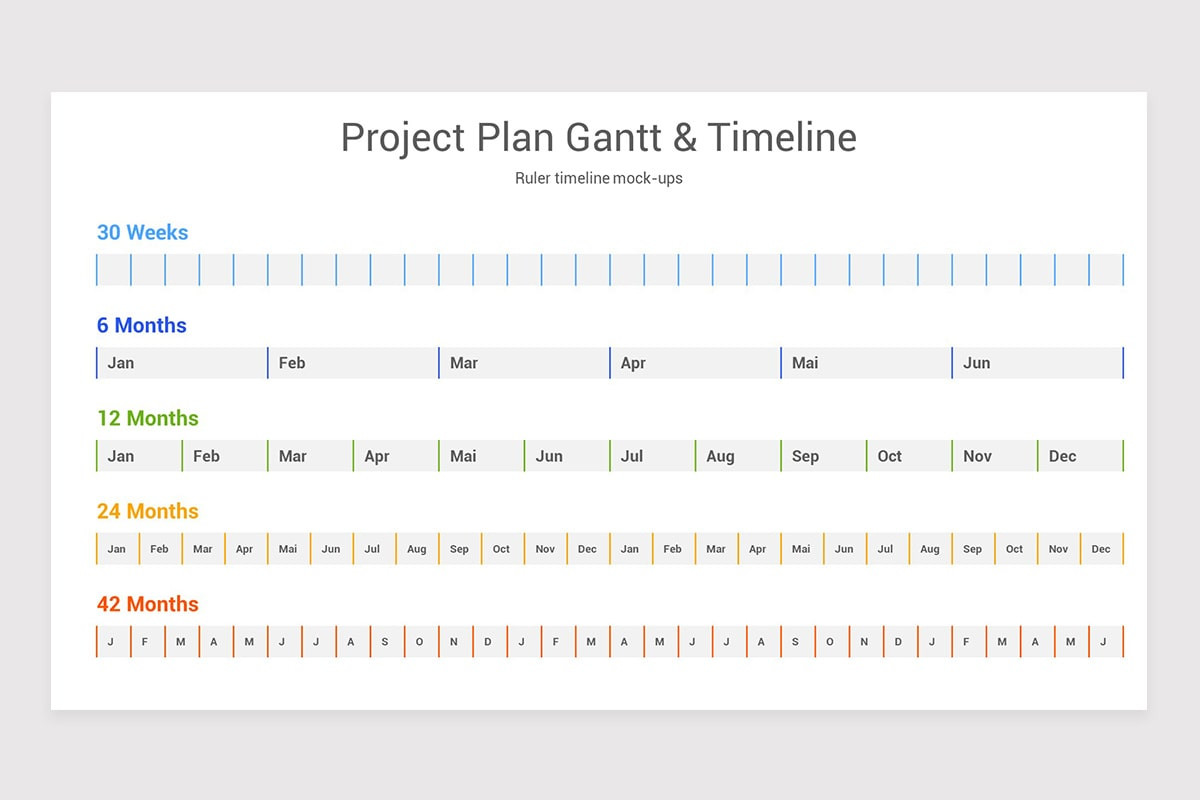Click the first Jan cell in 24 Months ruler
This screenshot has width=1200, height=800.
[118, 549]
